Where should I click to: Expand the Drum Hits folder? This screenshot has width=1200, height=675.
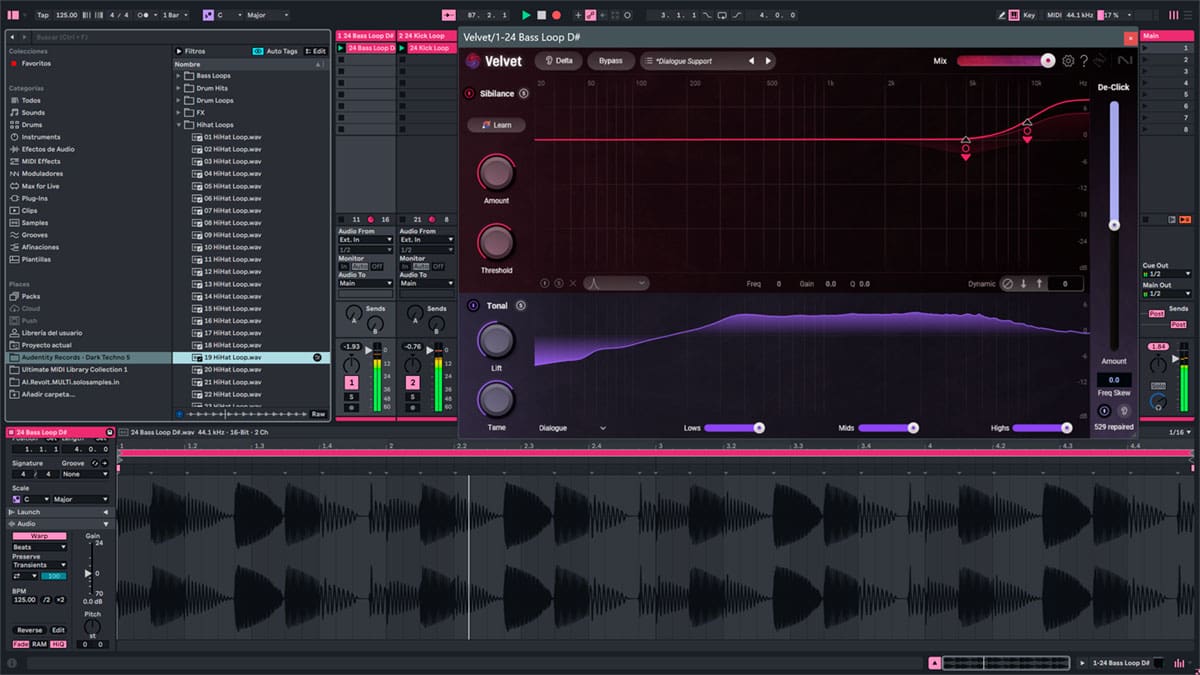click(179, 88)
